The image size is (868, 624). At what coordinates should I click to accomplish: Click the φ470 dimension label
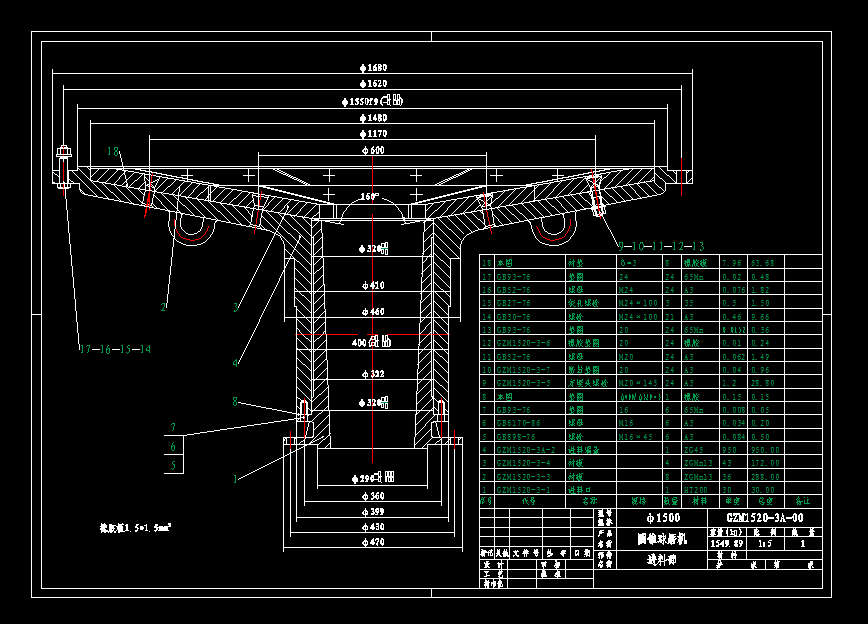pyautogui.click(x=373, y=542)
